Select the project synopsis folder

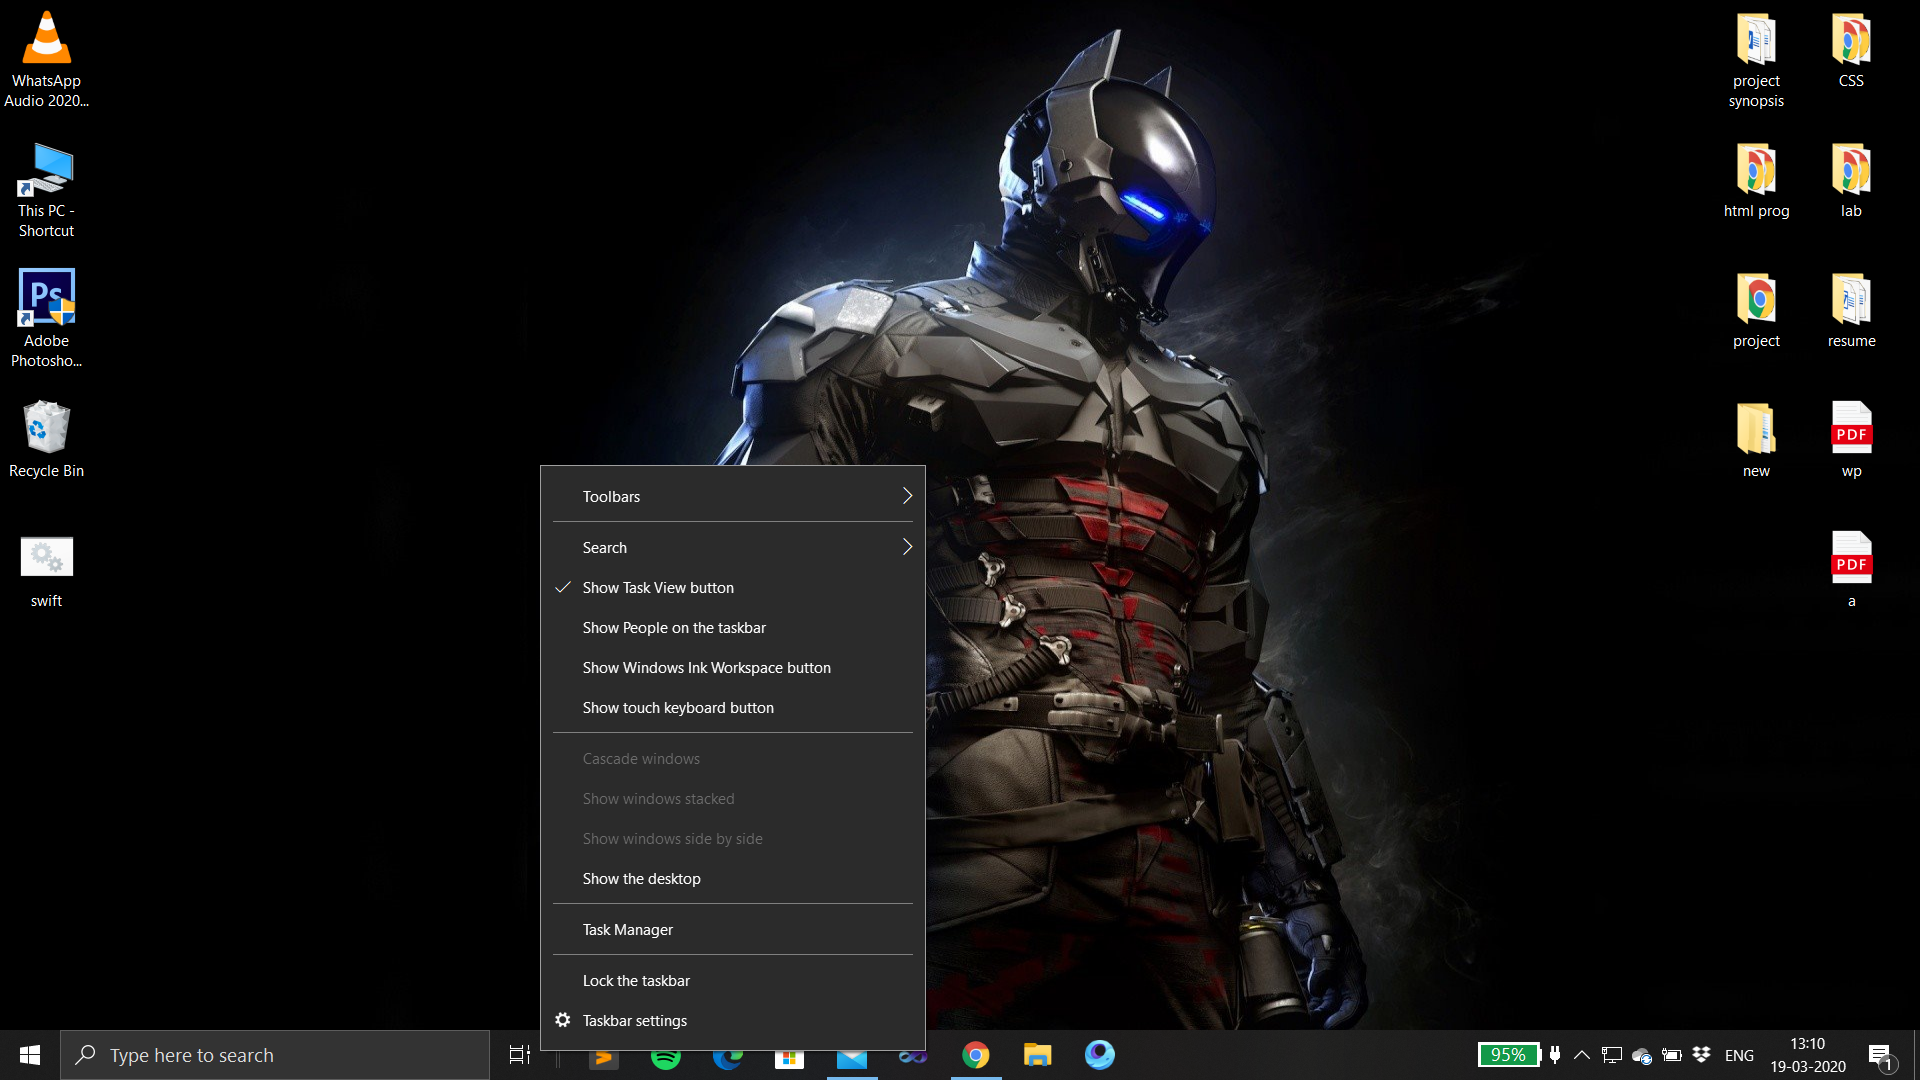pyautogui.click(x=1757, y=60)
